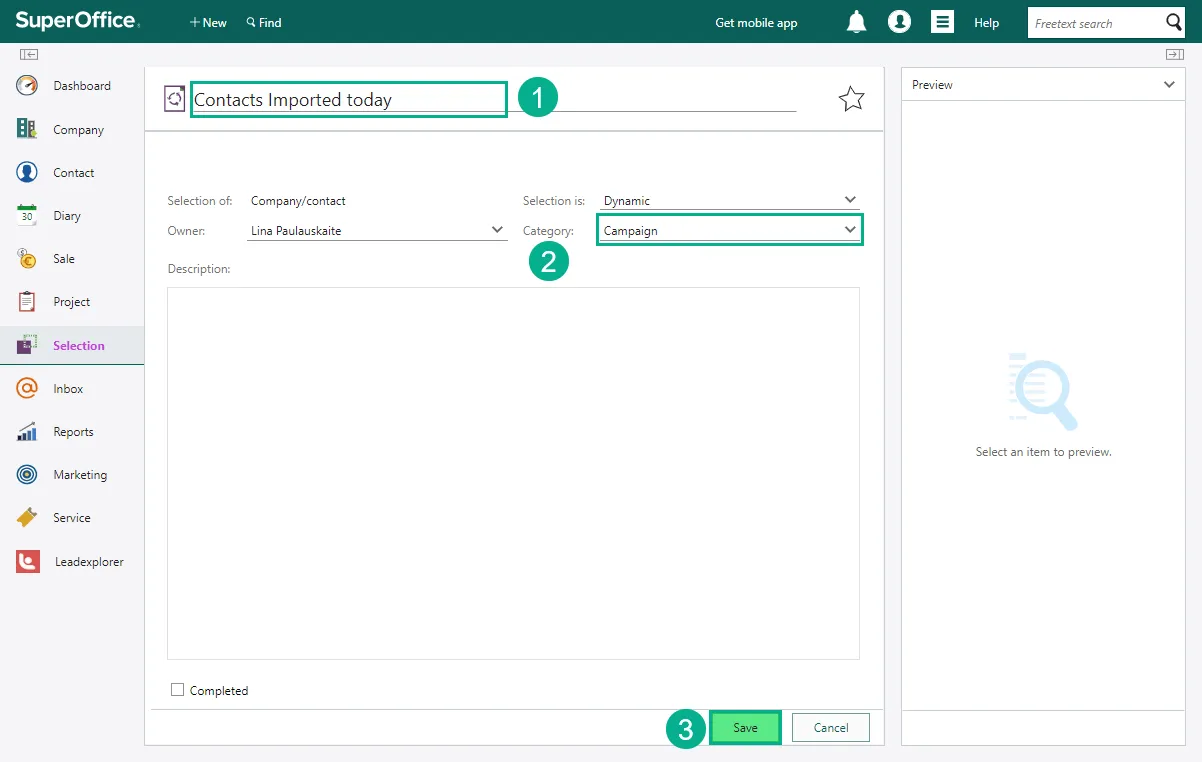Expand the Owner dropdown

[x=497, y=230]
